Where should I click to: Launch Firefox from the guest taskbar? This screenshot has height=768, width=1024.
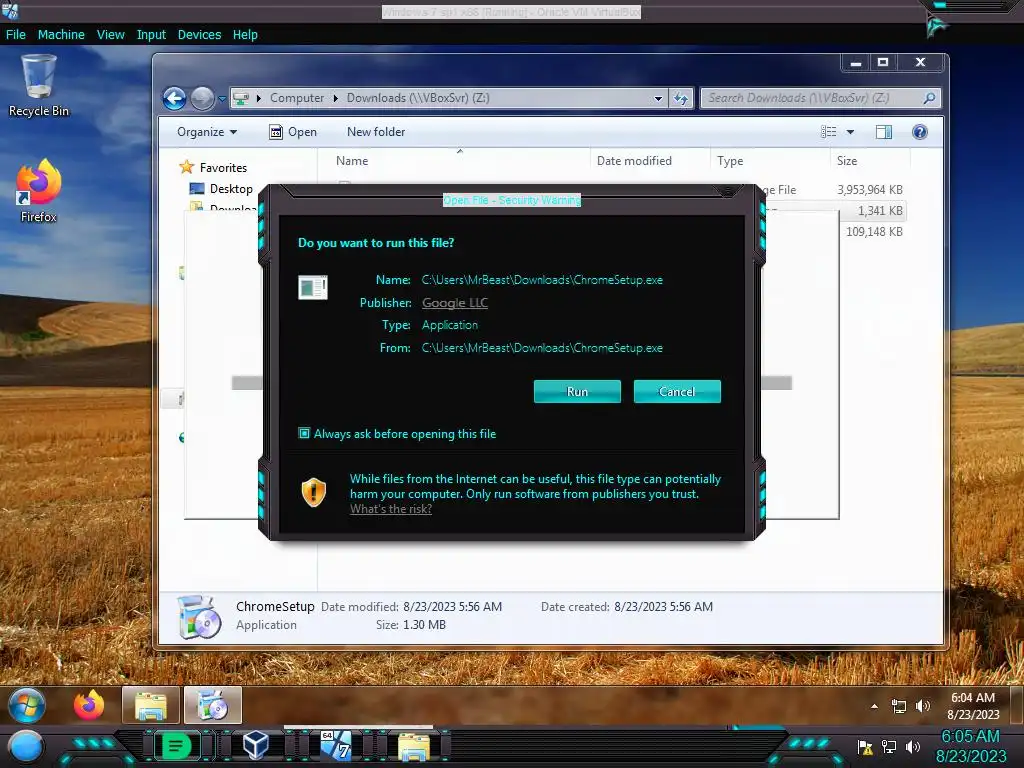pos(89,705)
